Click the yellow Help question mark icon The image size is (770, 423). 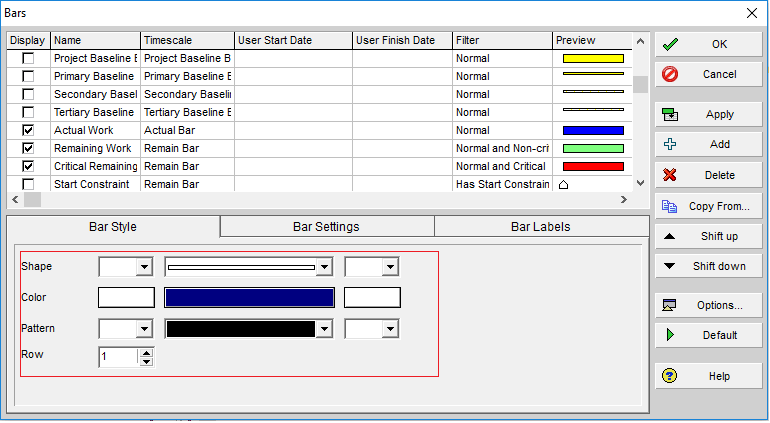point(669,376)
